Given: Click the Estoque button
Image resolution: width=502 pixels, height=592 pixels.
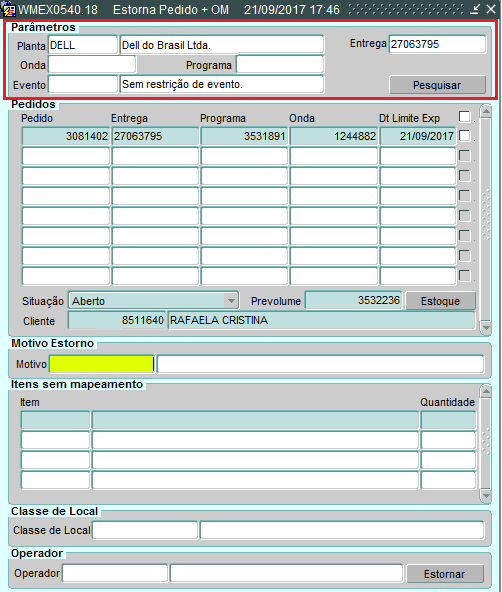Looking at the screenshot, I should [x=440, y=301].
